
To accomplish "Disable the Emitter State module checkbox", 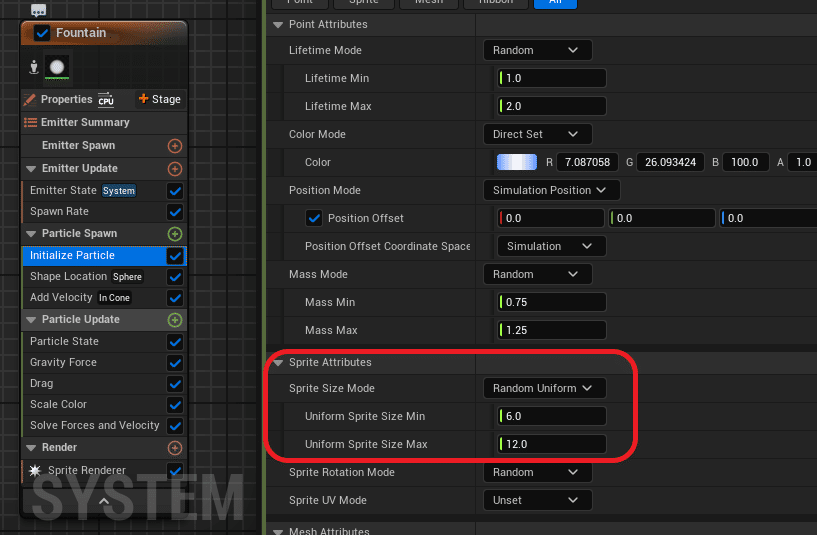I will (175, 191).
